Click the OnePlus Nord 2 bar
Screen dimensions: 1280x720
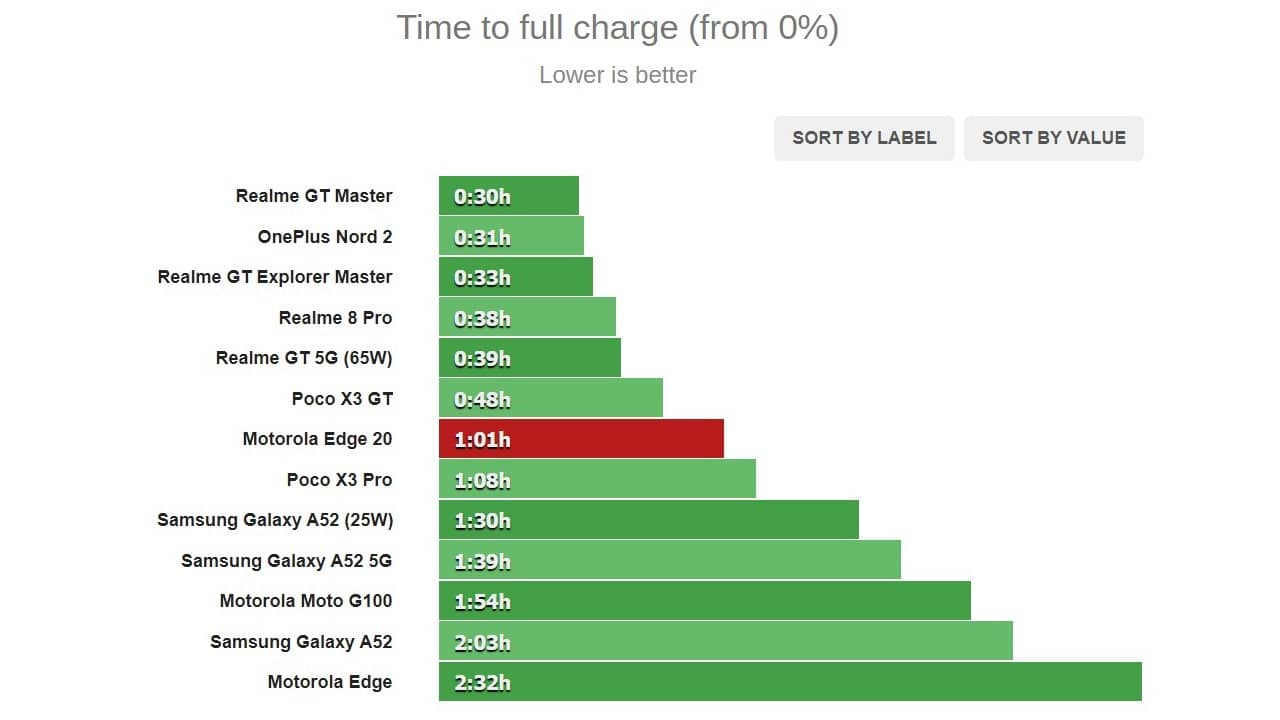[511, 237]
